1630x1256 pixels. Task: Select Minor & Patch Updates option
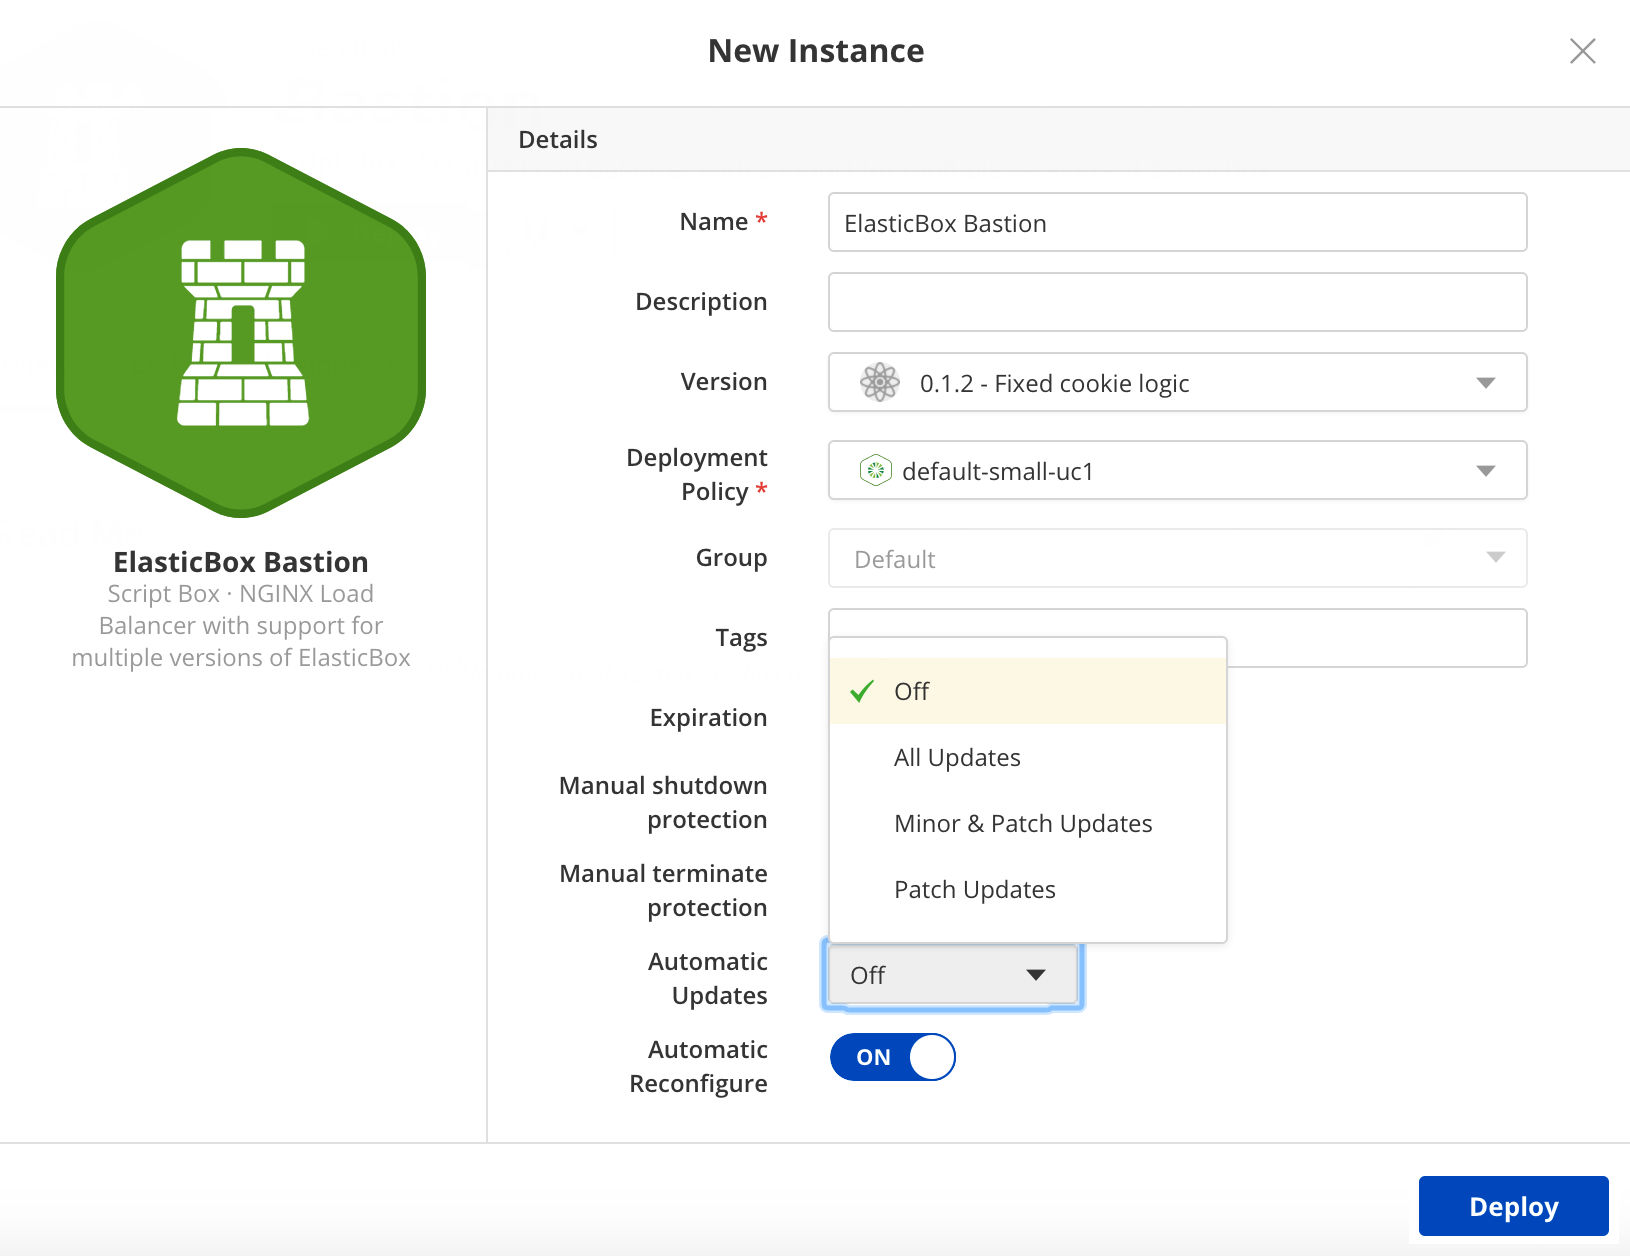coord(1028,823)
